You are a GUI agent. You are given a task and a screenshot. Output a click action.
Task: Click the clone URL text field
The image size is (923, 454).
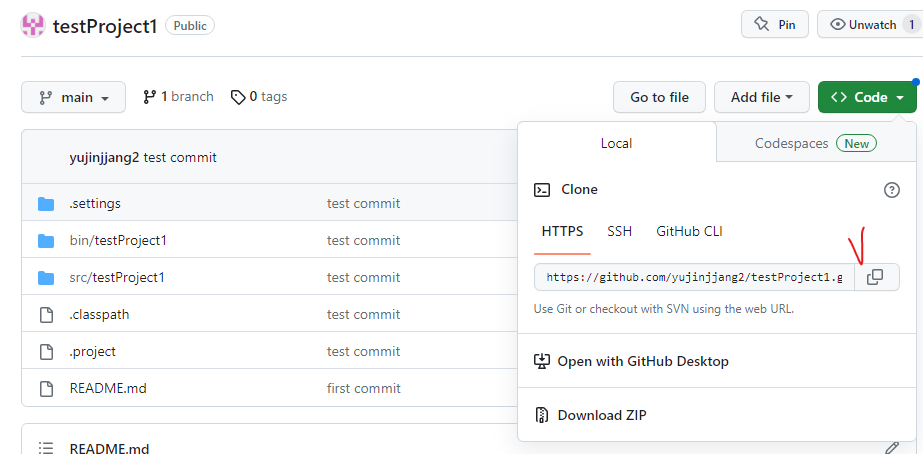click(694, 277)
